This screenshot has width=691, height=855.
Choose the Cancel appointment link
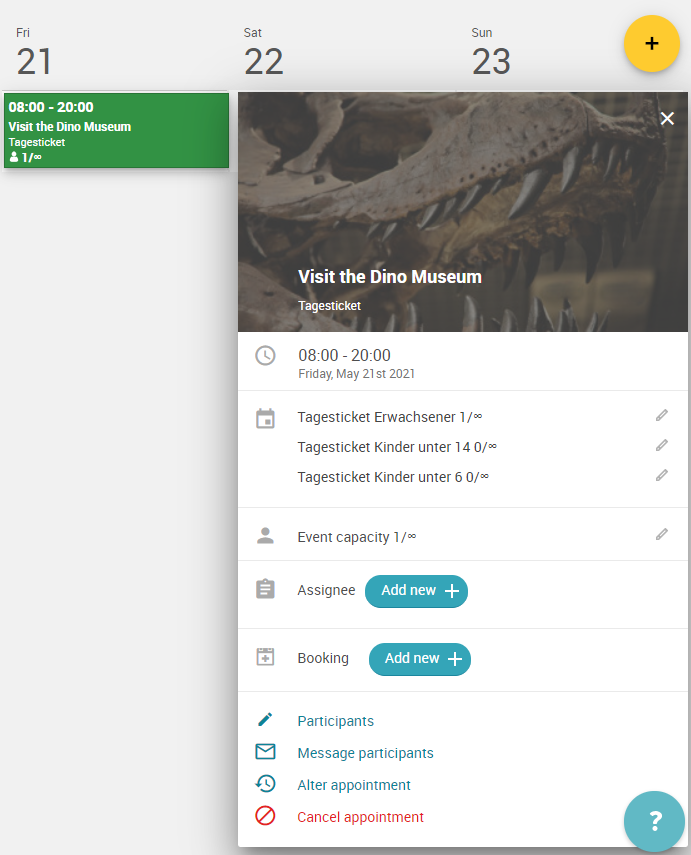point(360,817)
